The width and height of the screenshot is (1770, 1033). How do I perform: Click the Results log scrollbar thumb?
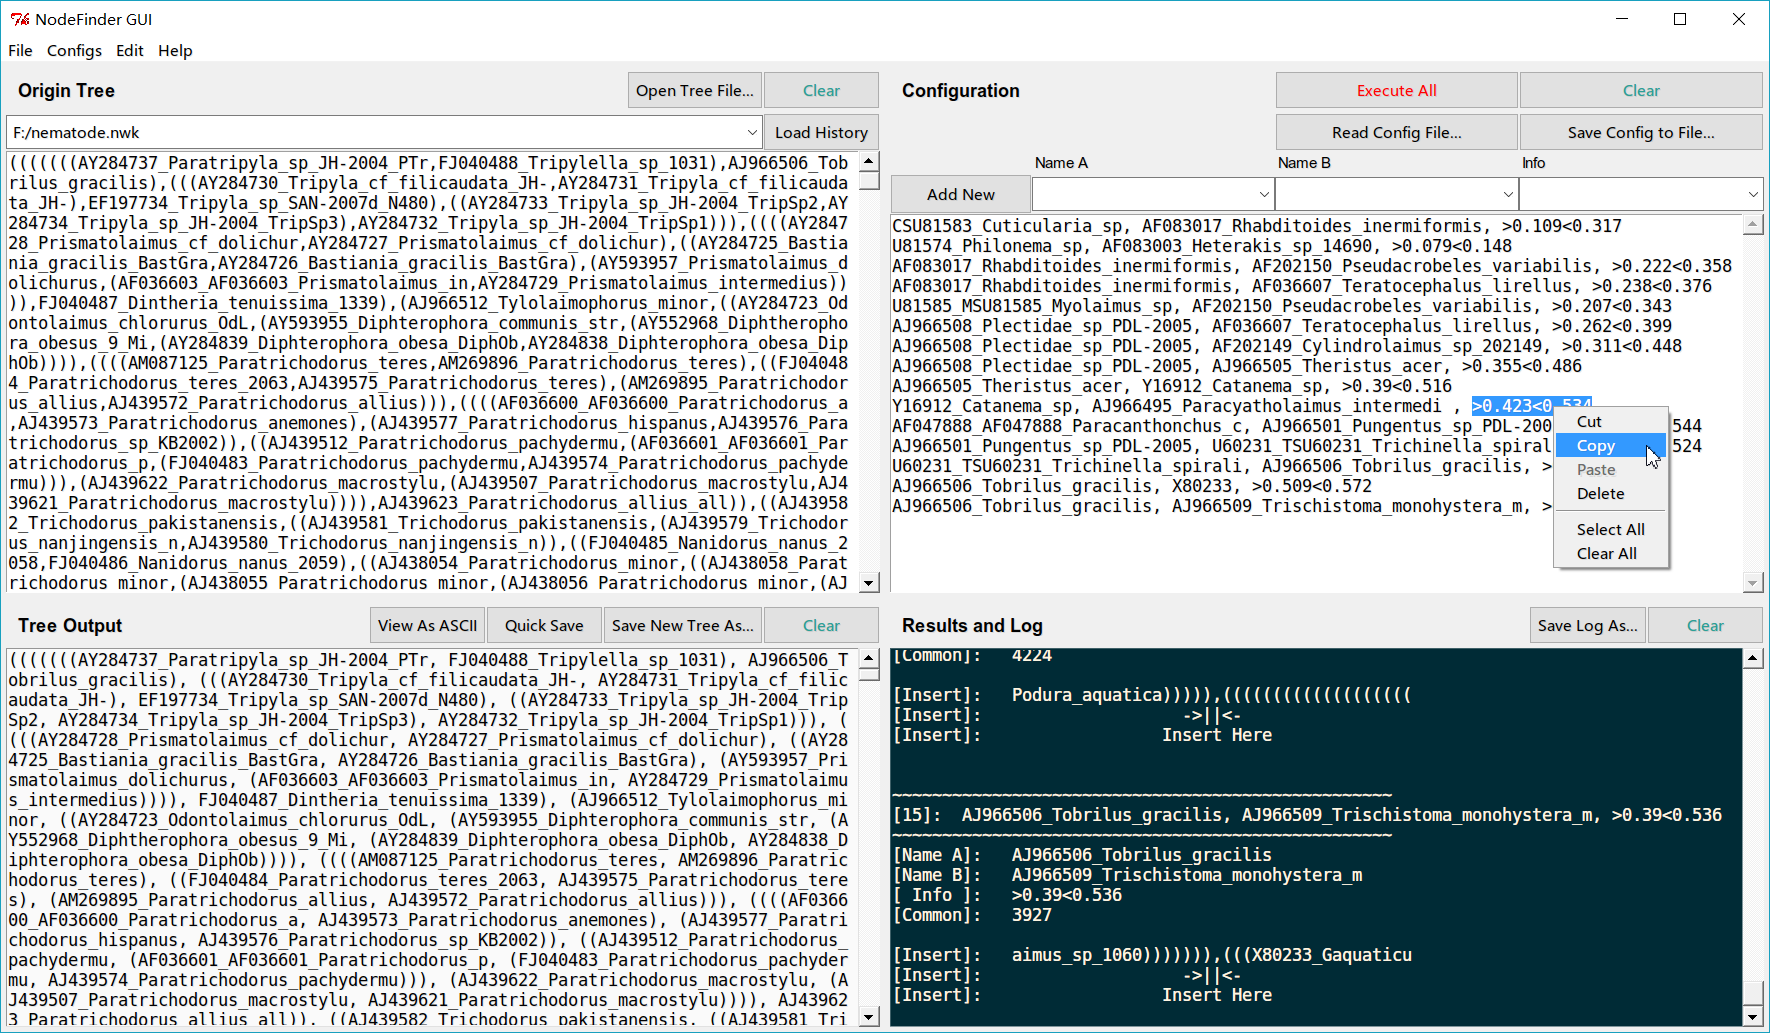point(1752,993)
